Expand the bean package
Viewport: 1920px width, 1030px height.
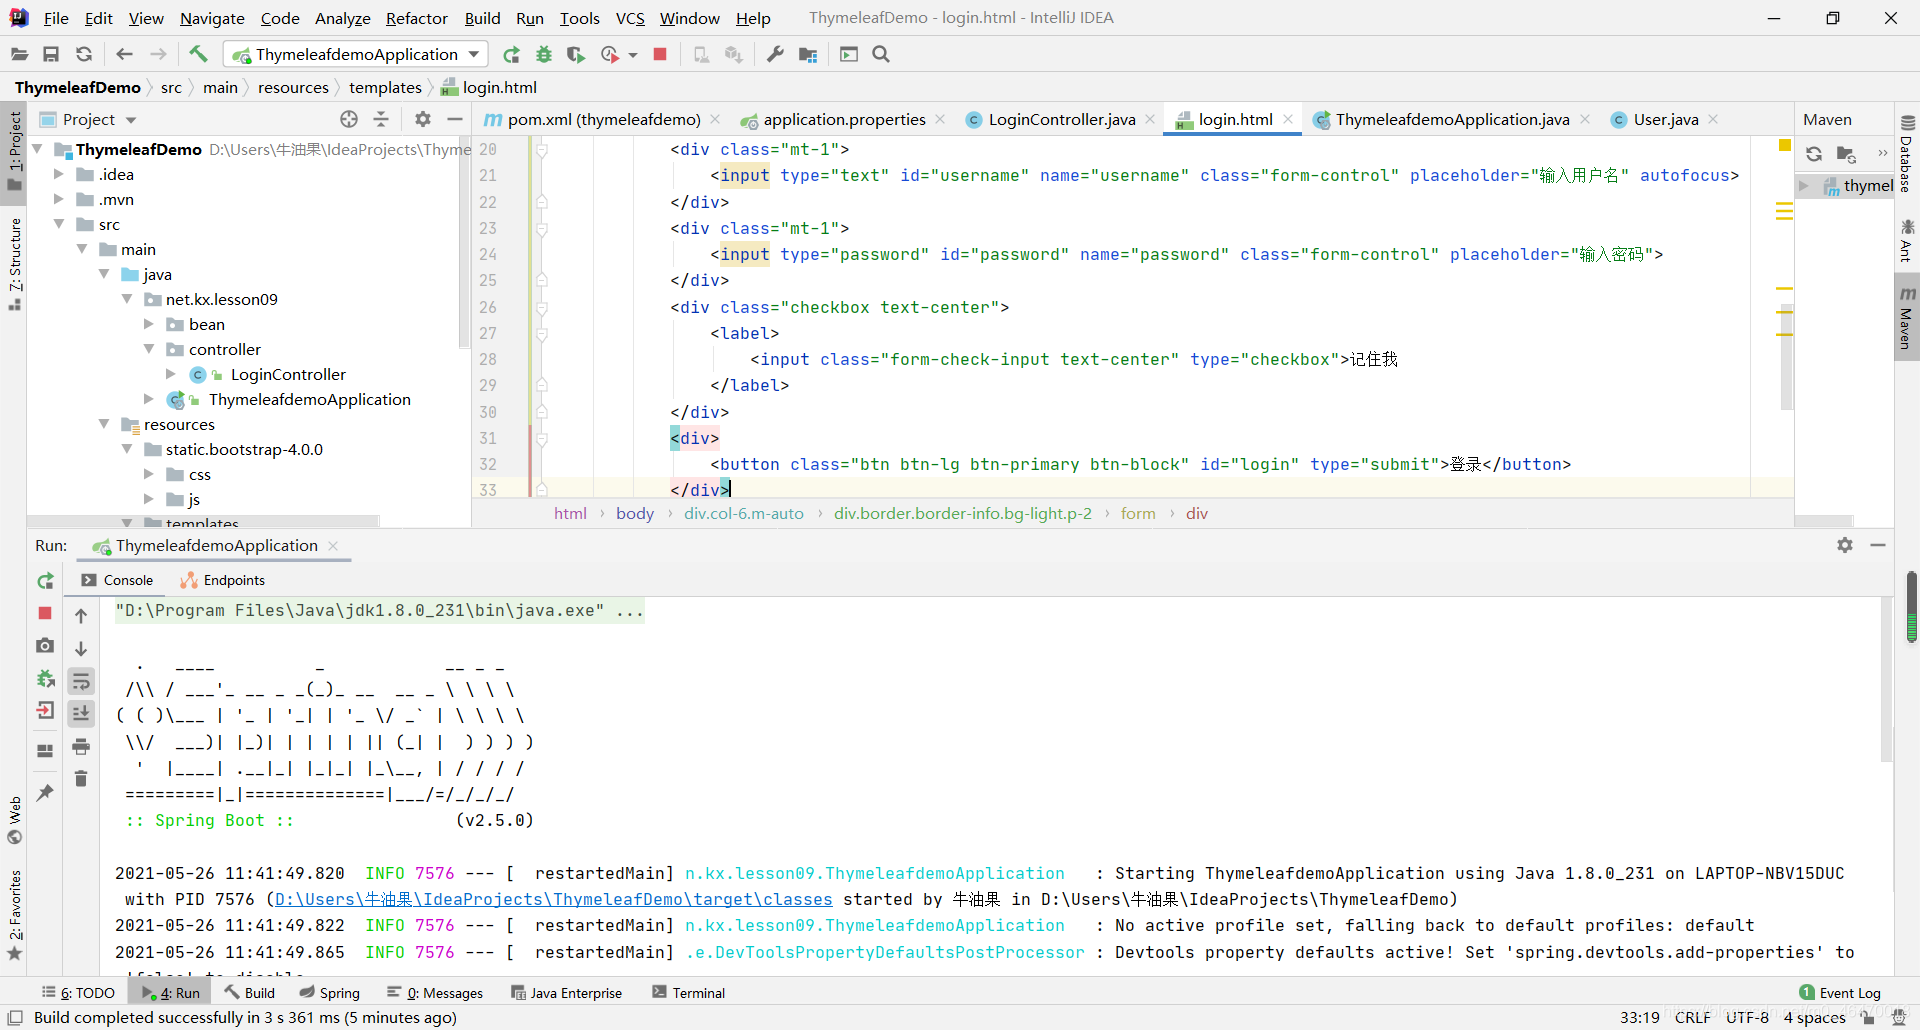tap(149, 324)
